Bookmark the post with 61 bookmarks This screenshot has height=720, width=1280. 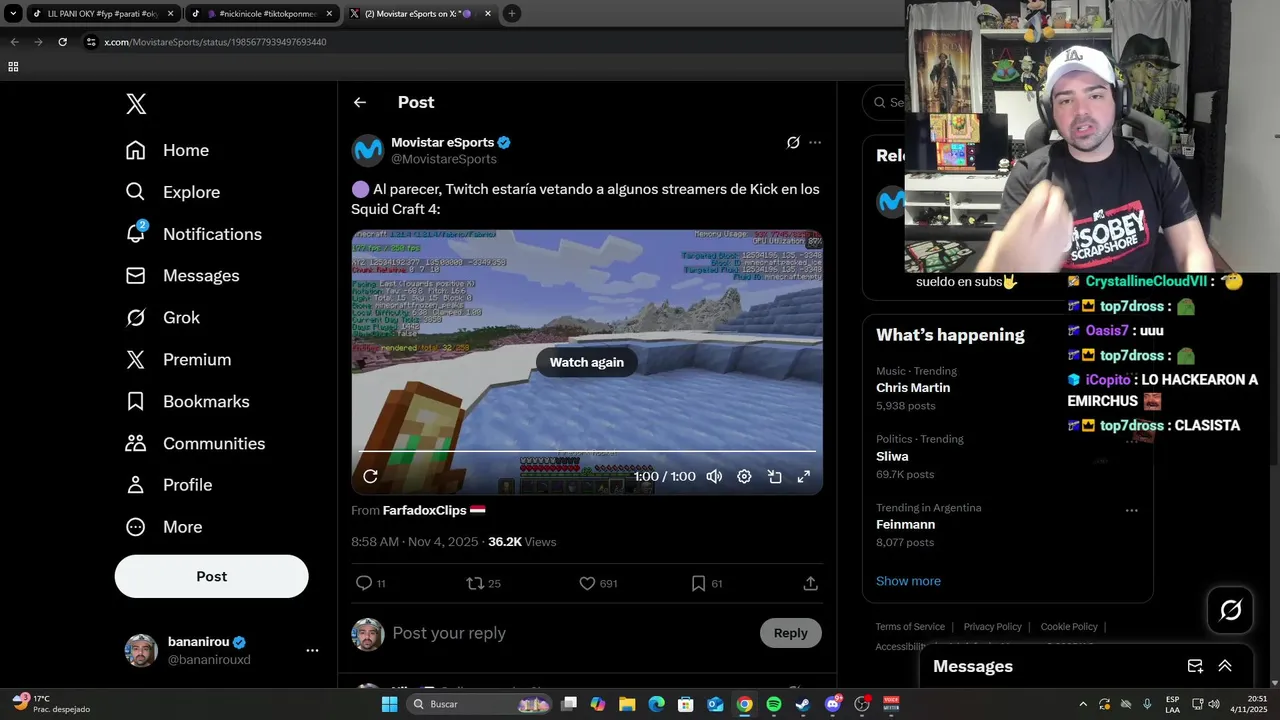tap(698, 583)
